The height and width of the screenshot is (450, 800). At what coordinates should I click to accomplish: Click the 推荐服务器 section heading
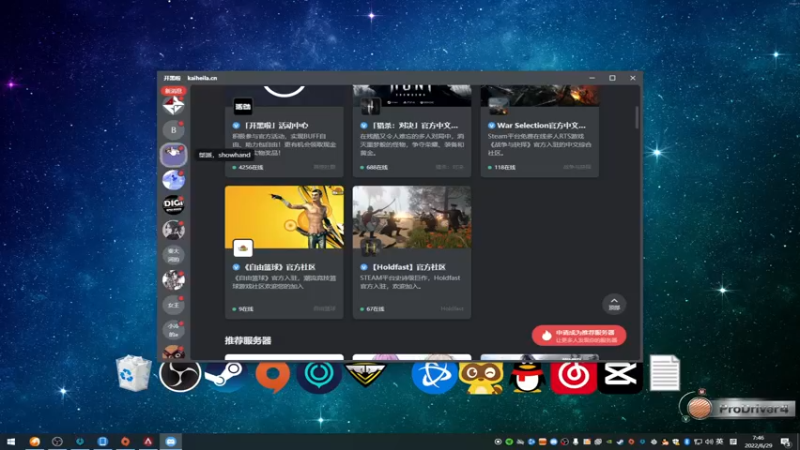(x=248, y=341)
